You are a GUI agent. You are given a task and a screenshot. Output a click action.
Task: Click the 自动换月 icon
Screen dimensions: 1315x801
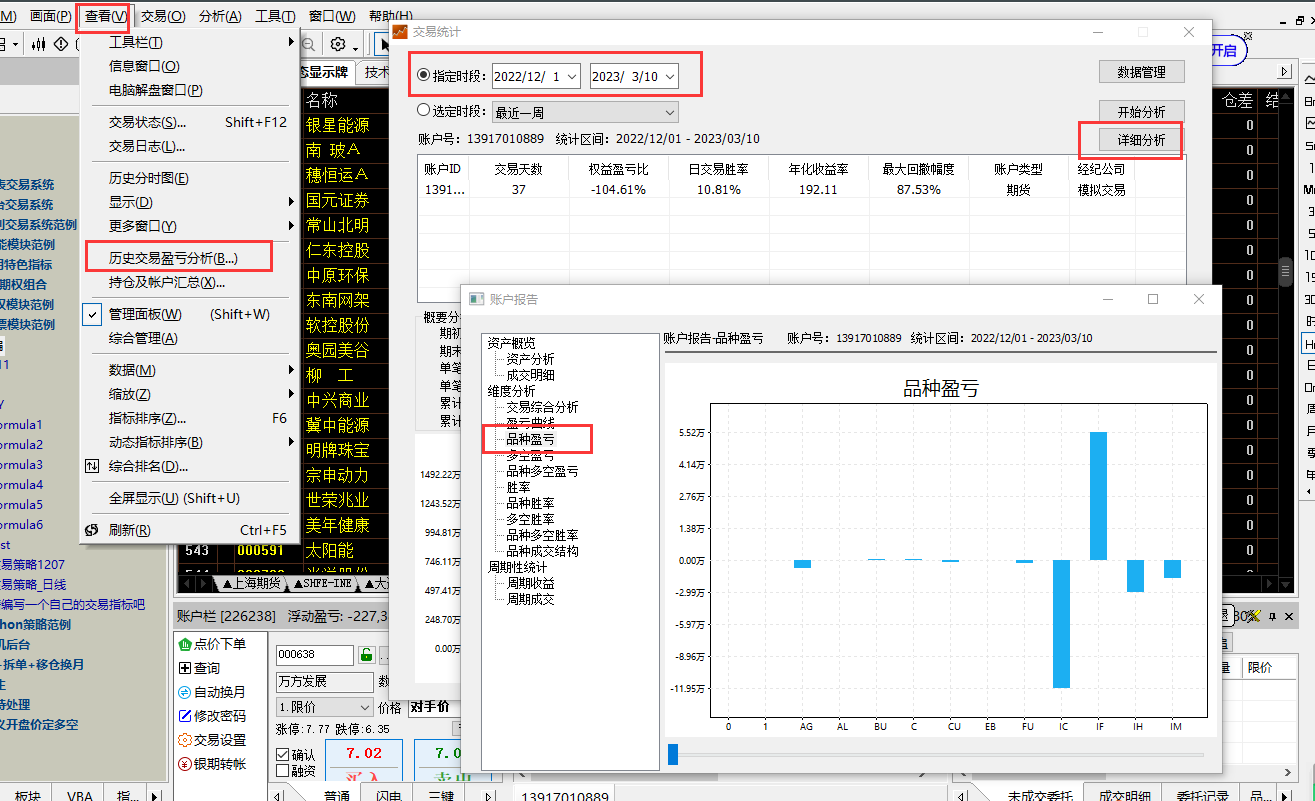point(185,692)
